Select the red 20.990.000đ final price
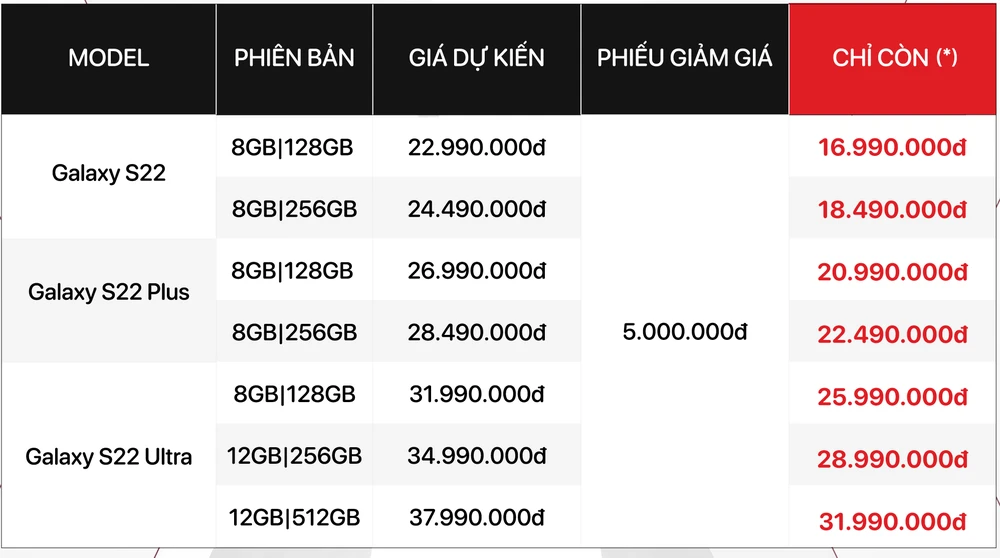 893,272
